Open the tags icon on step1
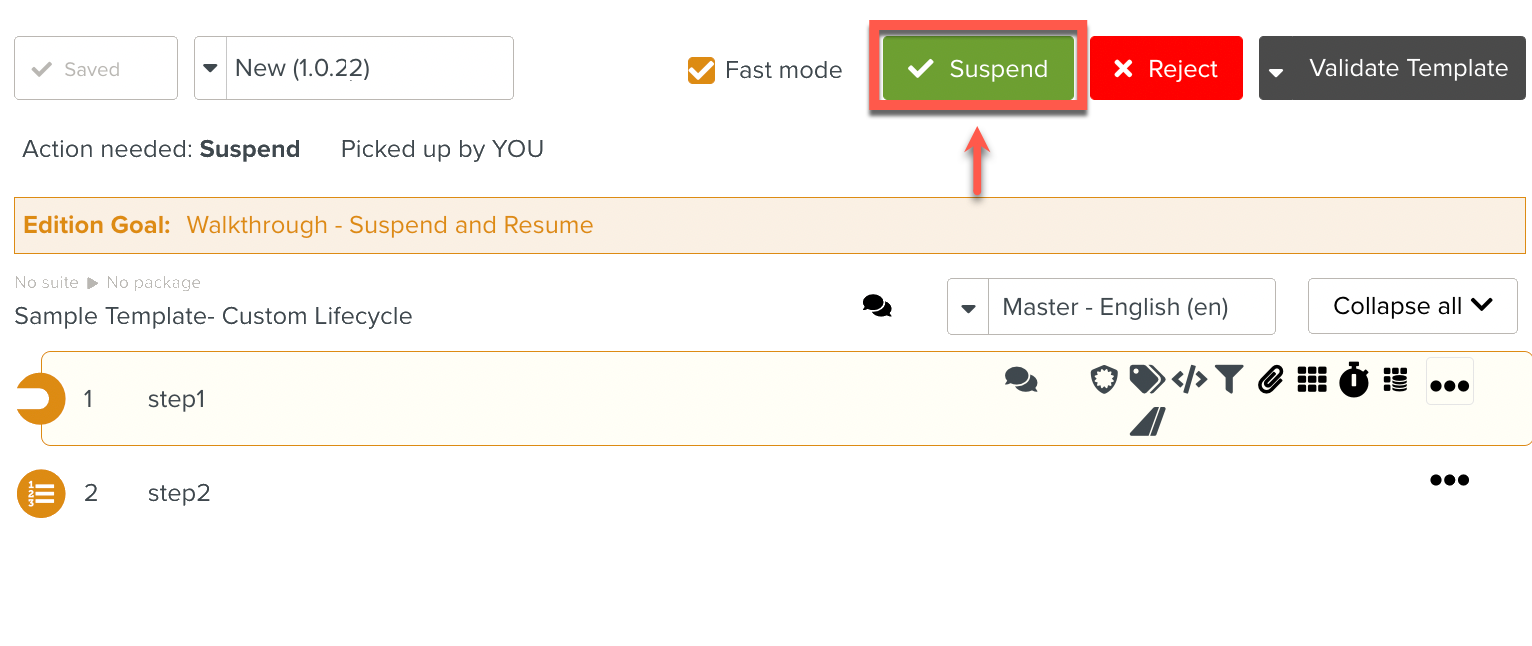This screenshot has height=646, width=1532. point(1146,380)
